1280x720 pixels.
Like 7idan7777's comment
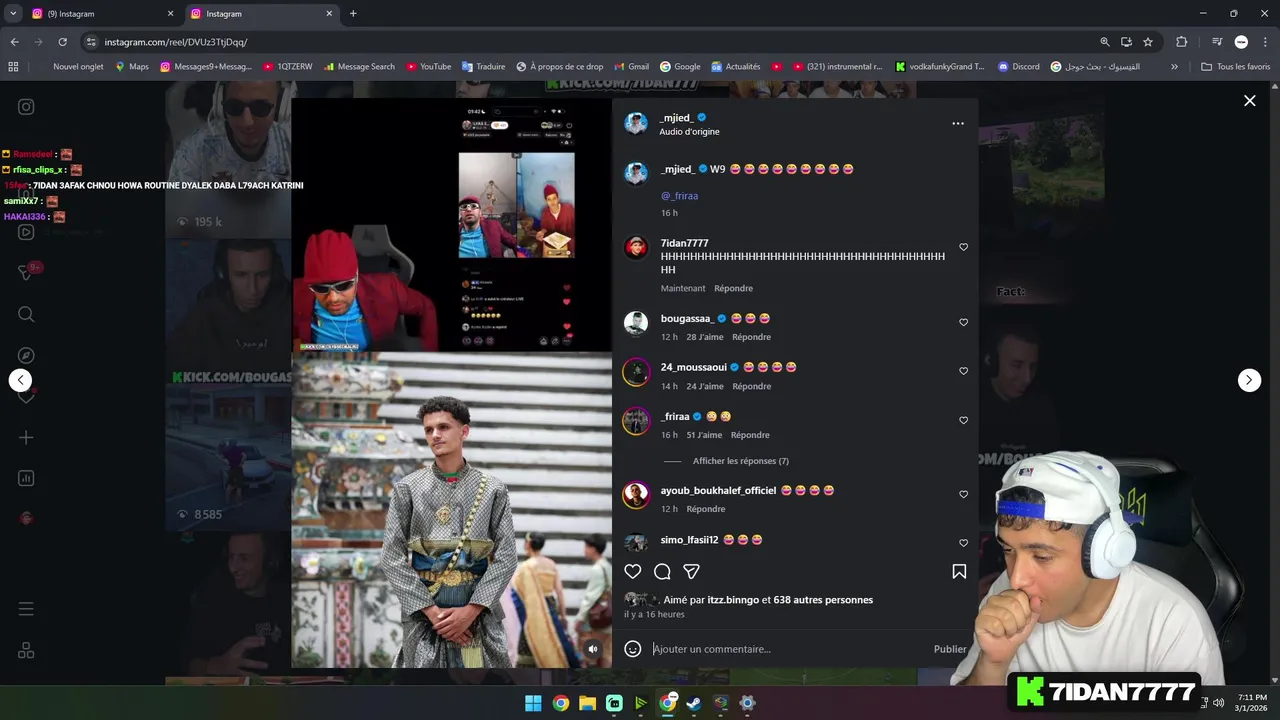coord(964,247)
